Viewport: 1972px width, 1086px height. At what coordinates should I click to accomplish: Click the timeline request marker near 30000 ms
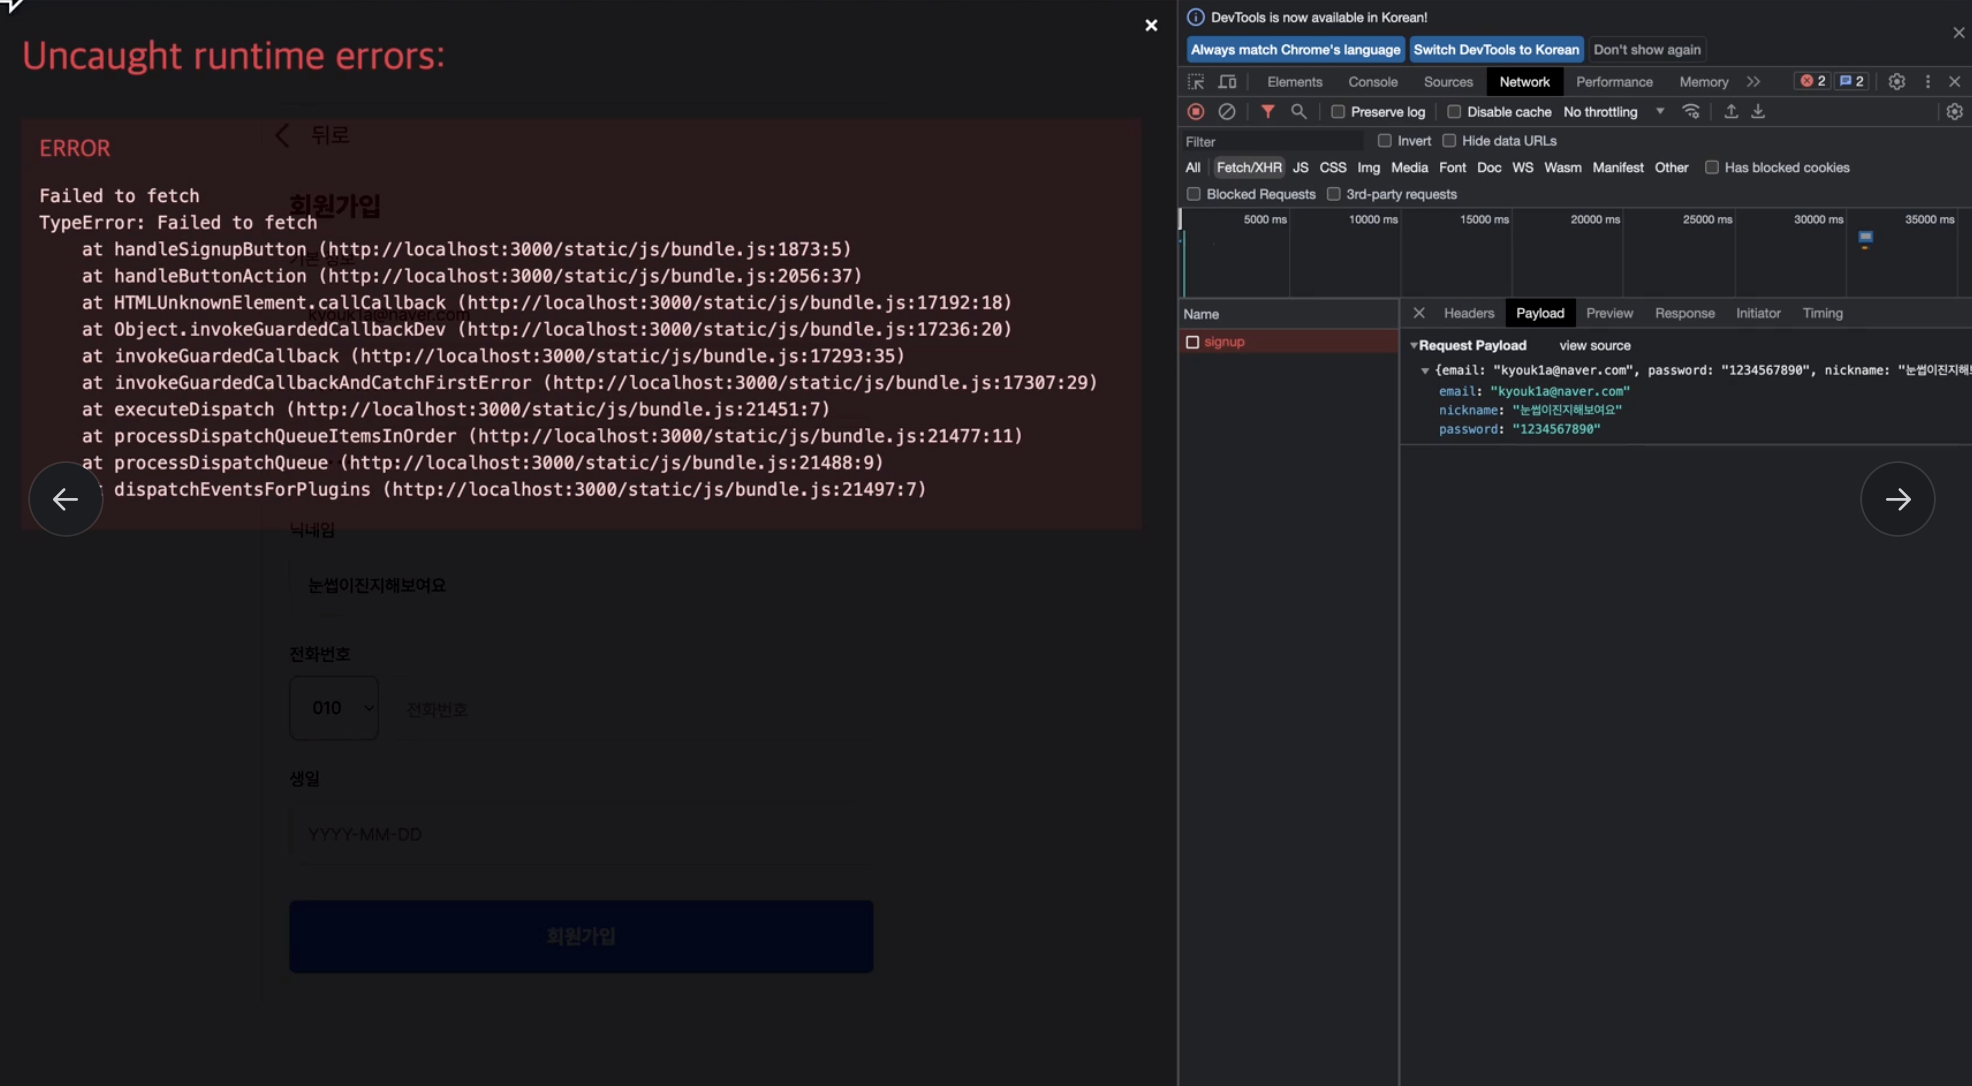pos(1865,238)
